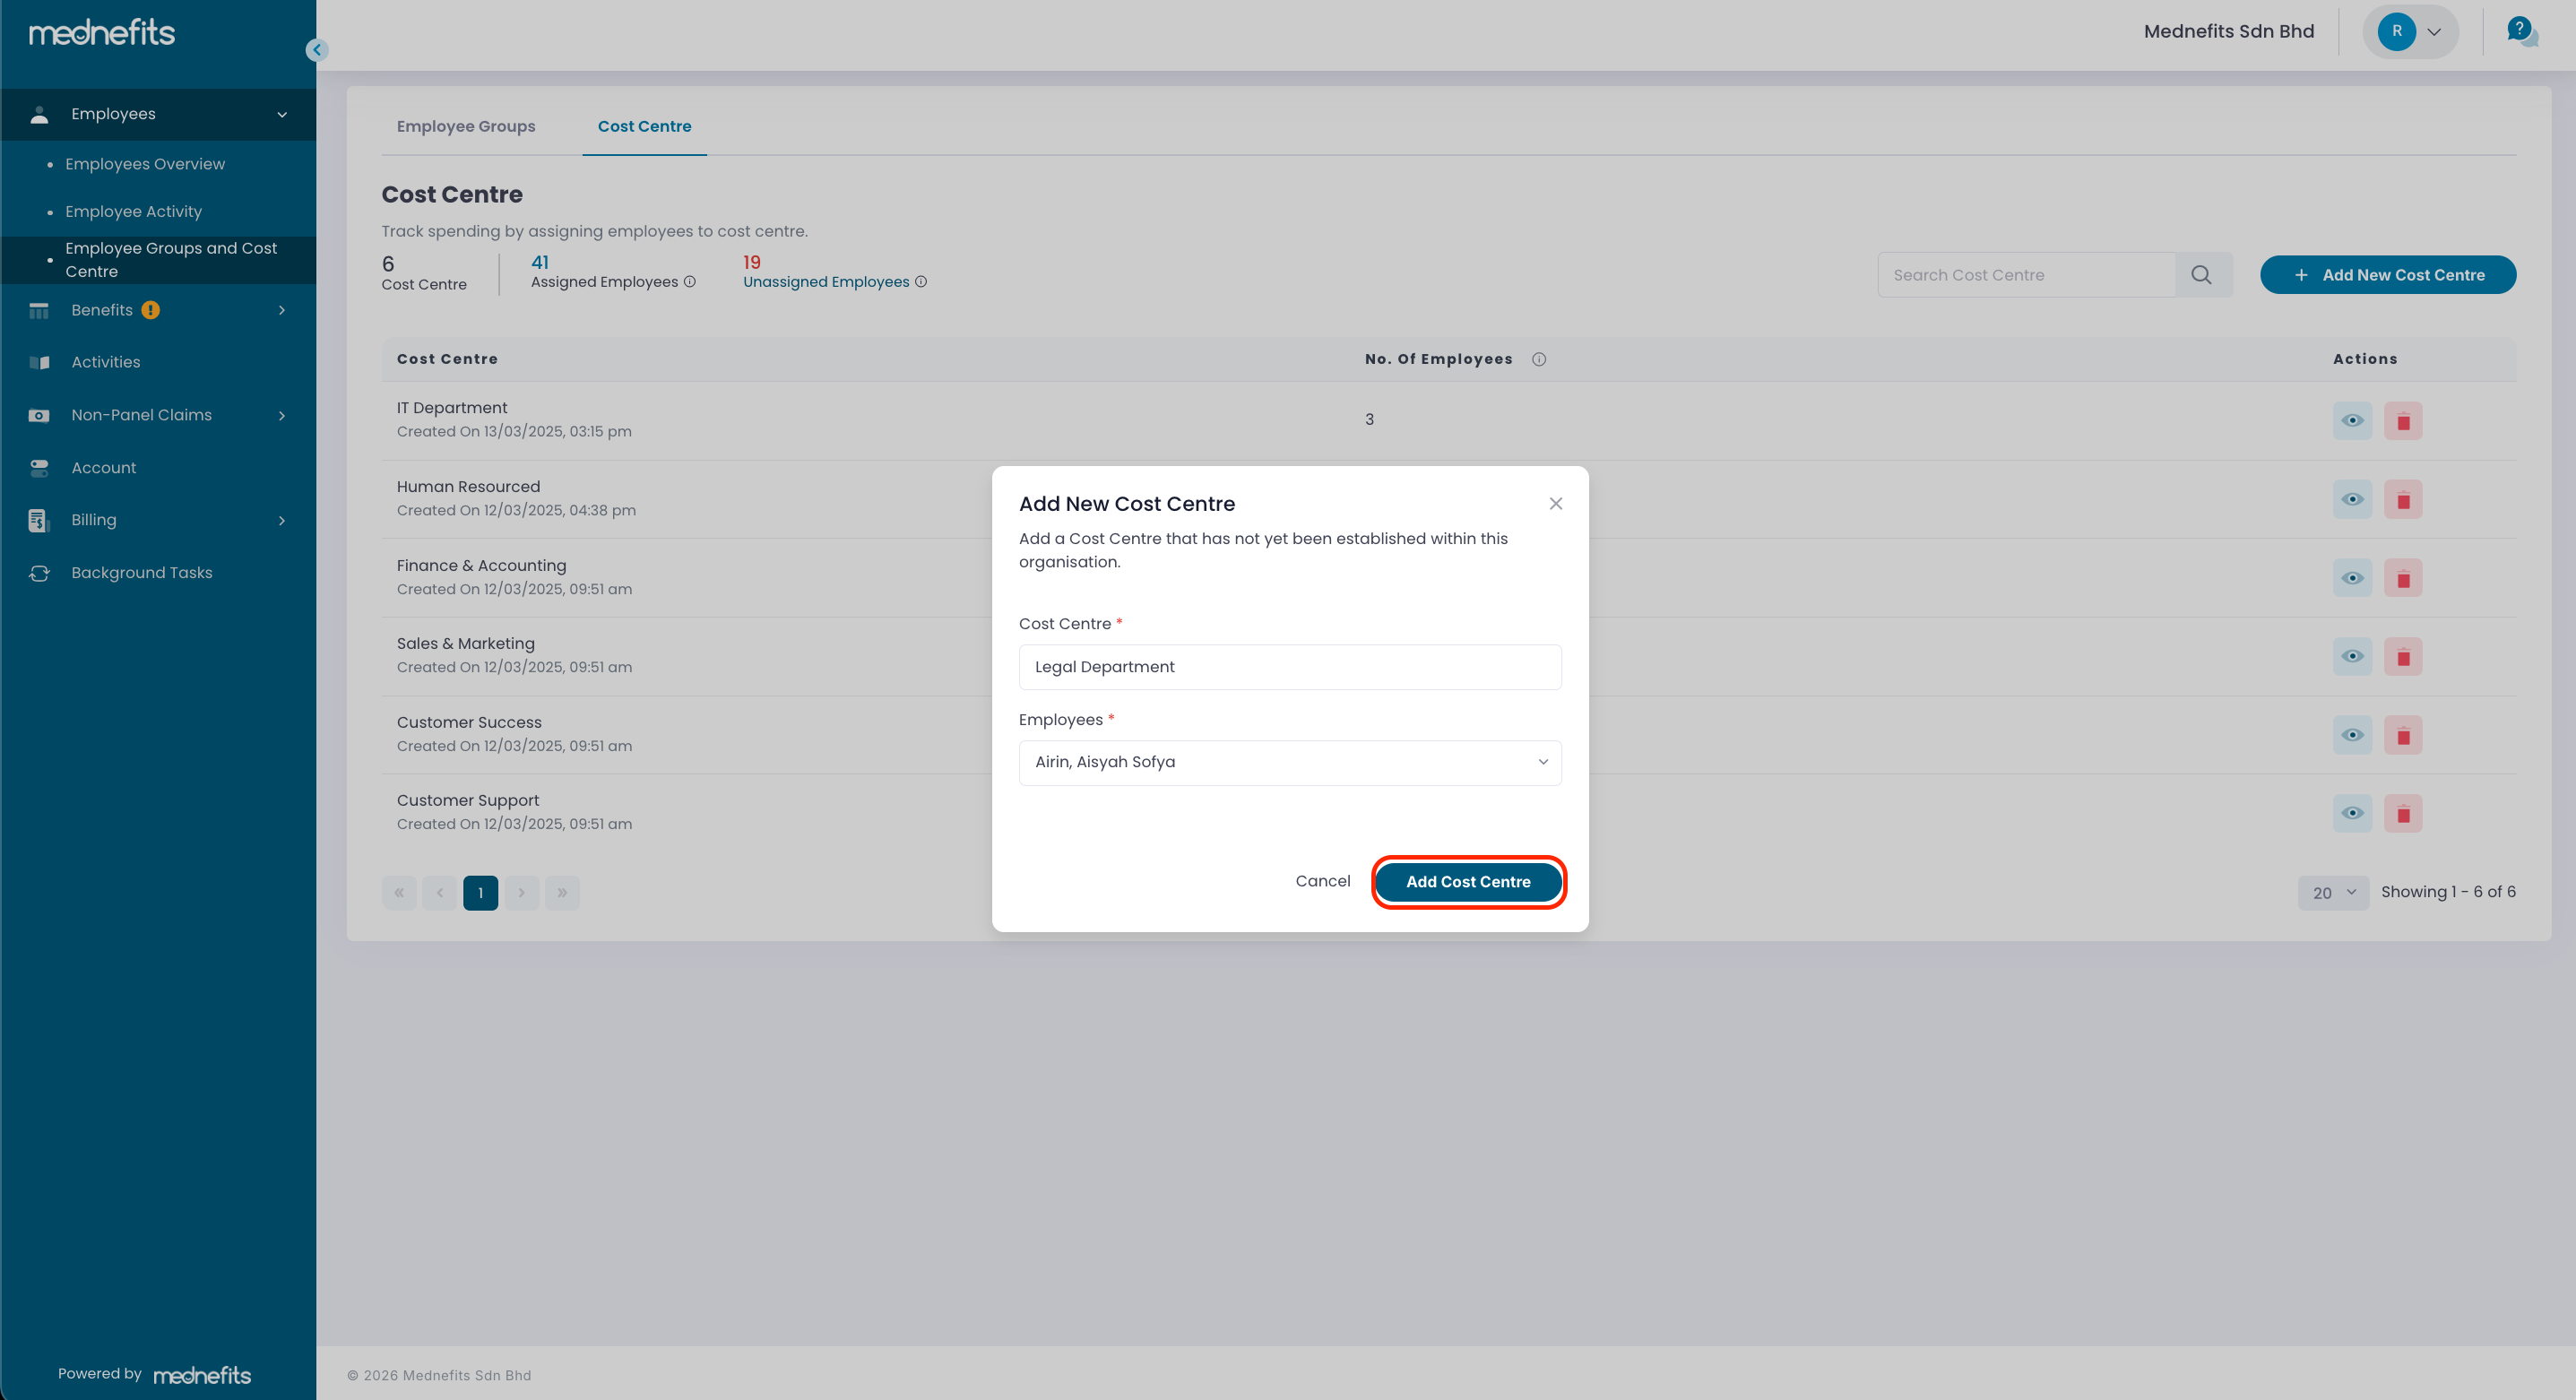Collapse the sidebar with arrow icon

317,50
